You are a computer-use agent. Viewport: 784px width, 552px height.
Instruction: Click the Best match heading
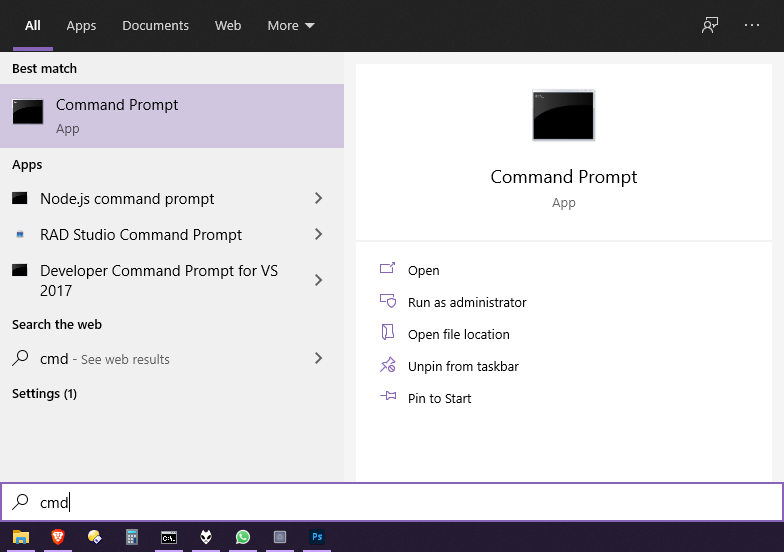point(44,68)
